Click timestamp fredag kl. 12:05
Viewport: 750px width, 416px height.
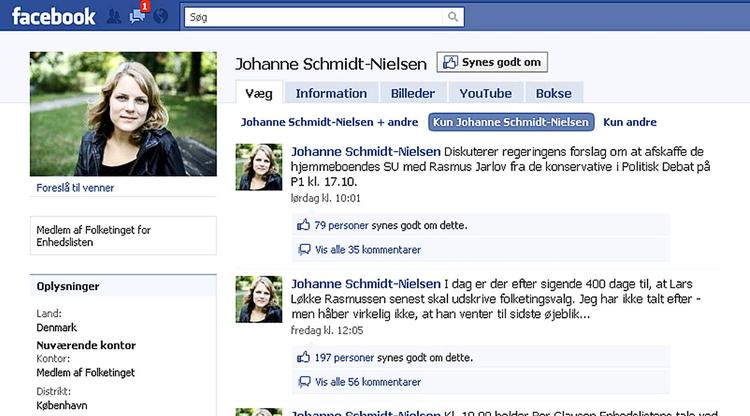[x=327, y=330]
